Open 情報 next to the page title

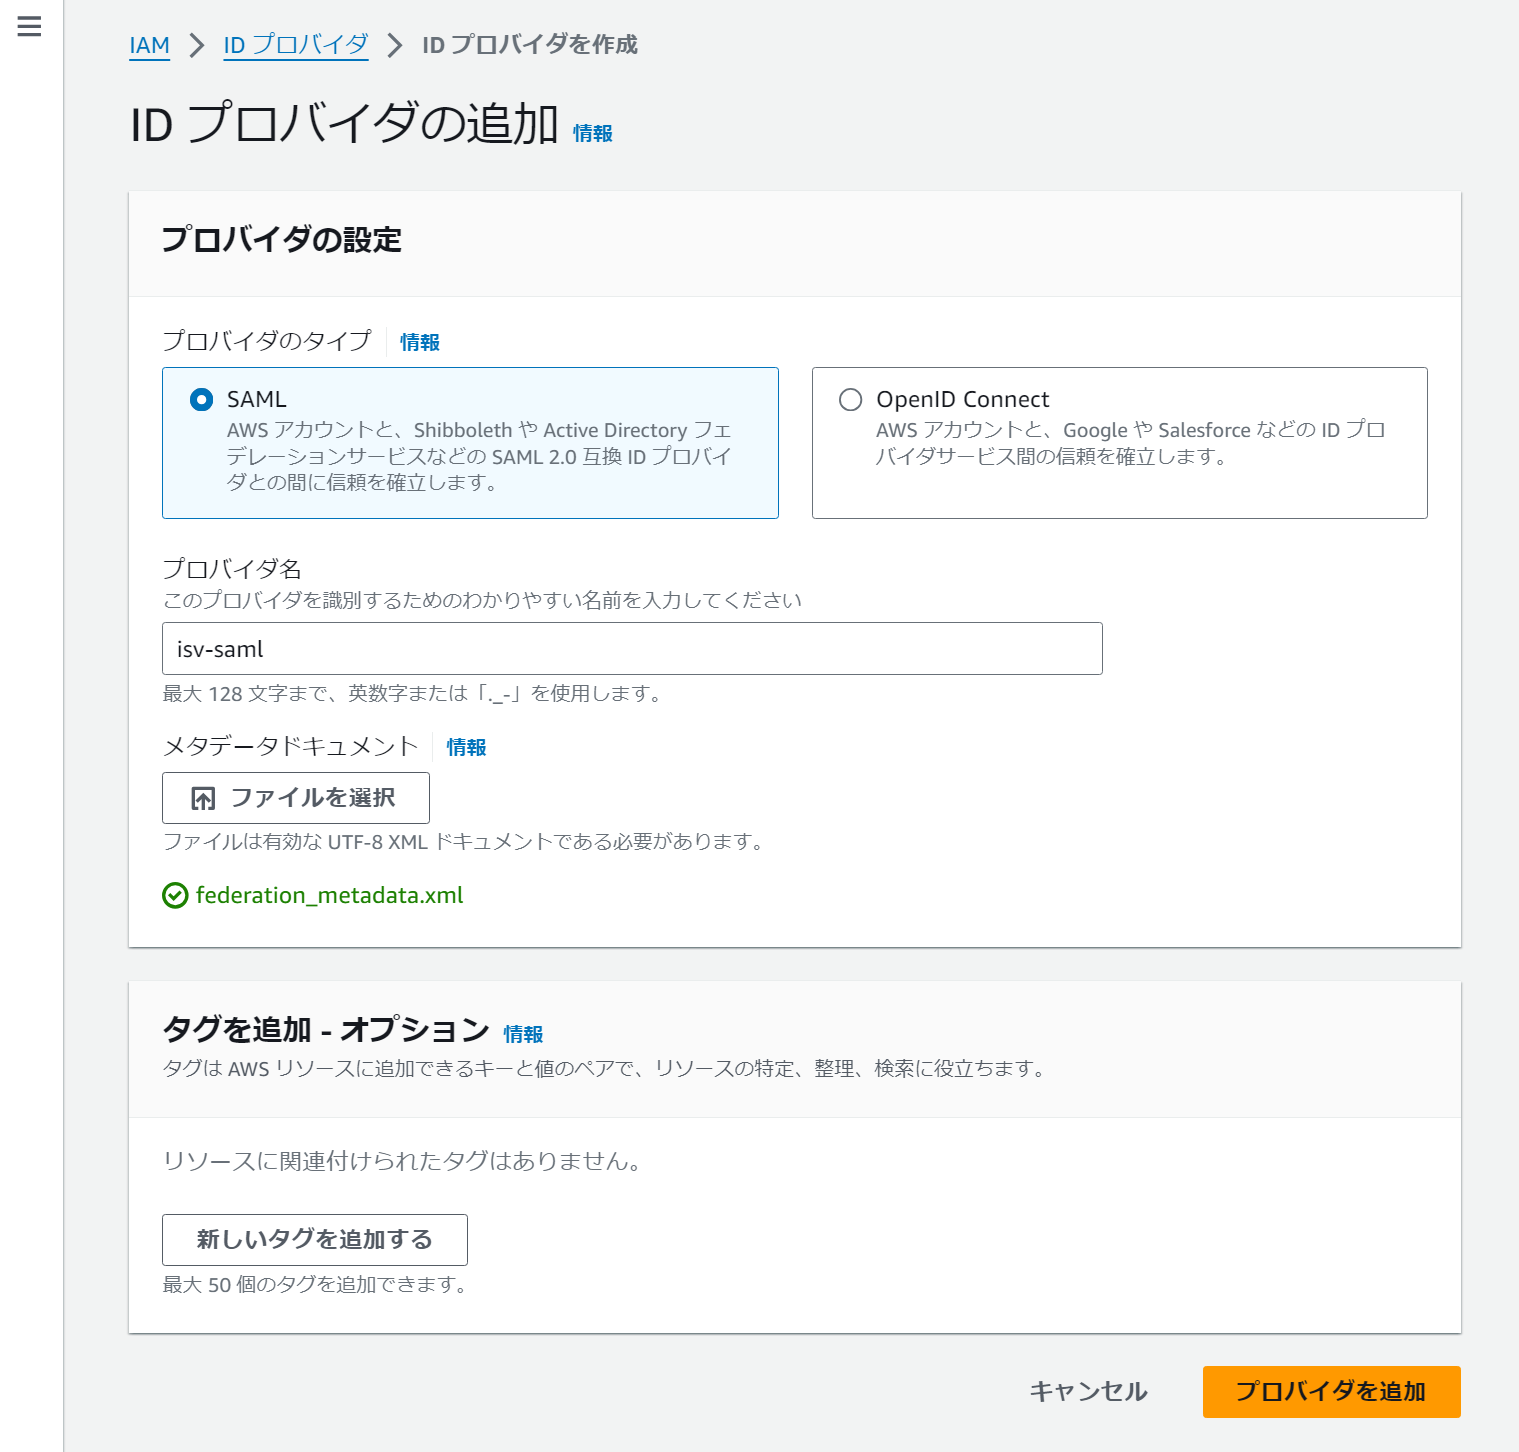point(592,132)
